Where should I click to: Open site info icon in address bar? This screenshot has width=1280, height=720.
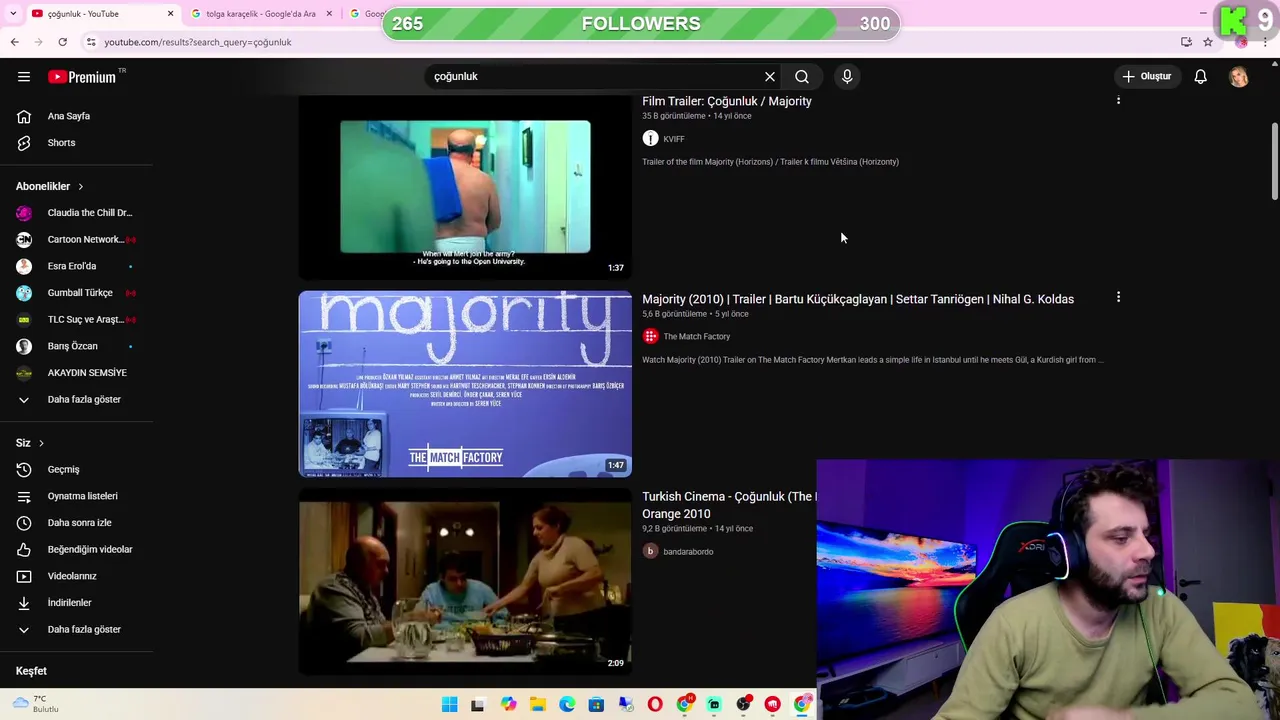pyautogui.click(x=91, y=42)
